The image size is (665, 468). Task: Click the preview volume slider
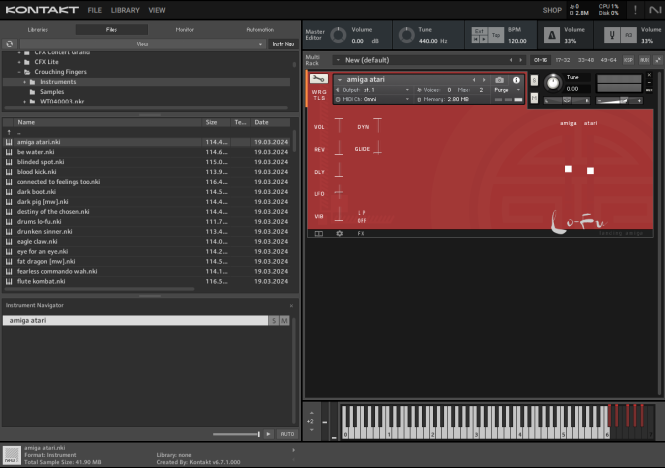click(x=236, y=434)
